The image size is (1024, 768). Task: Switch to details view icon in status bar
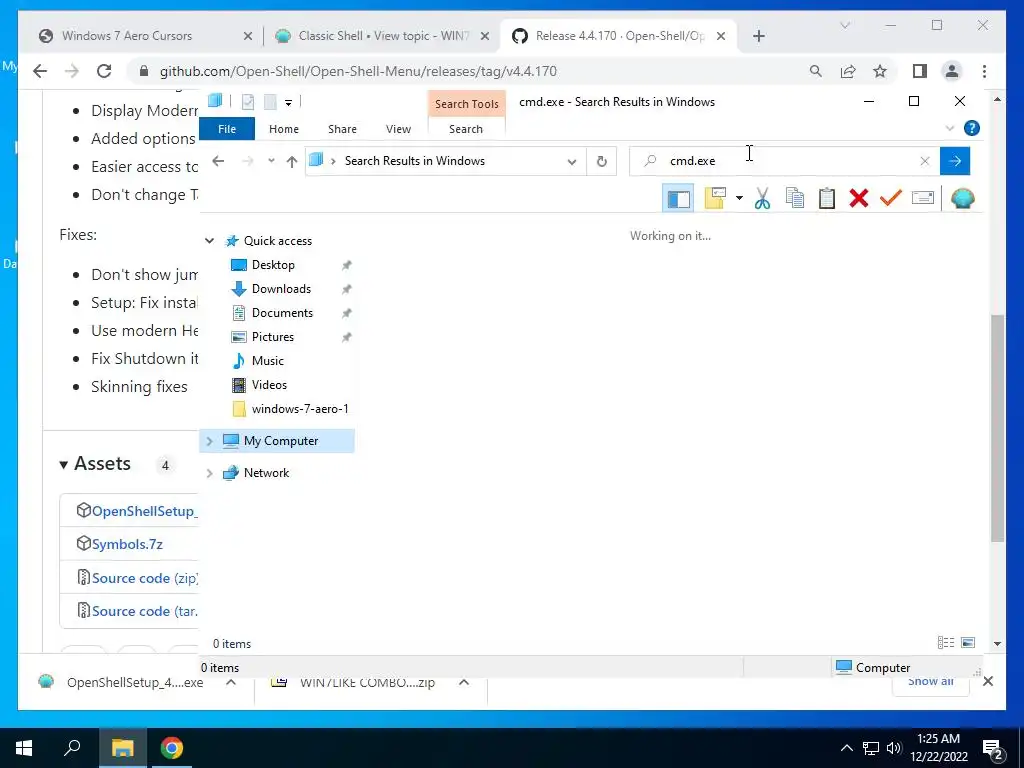945,643
